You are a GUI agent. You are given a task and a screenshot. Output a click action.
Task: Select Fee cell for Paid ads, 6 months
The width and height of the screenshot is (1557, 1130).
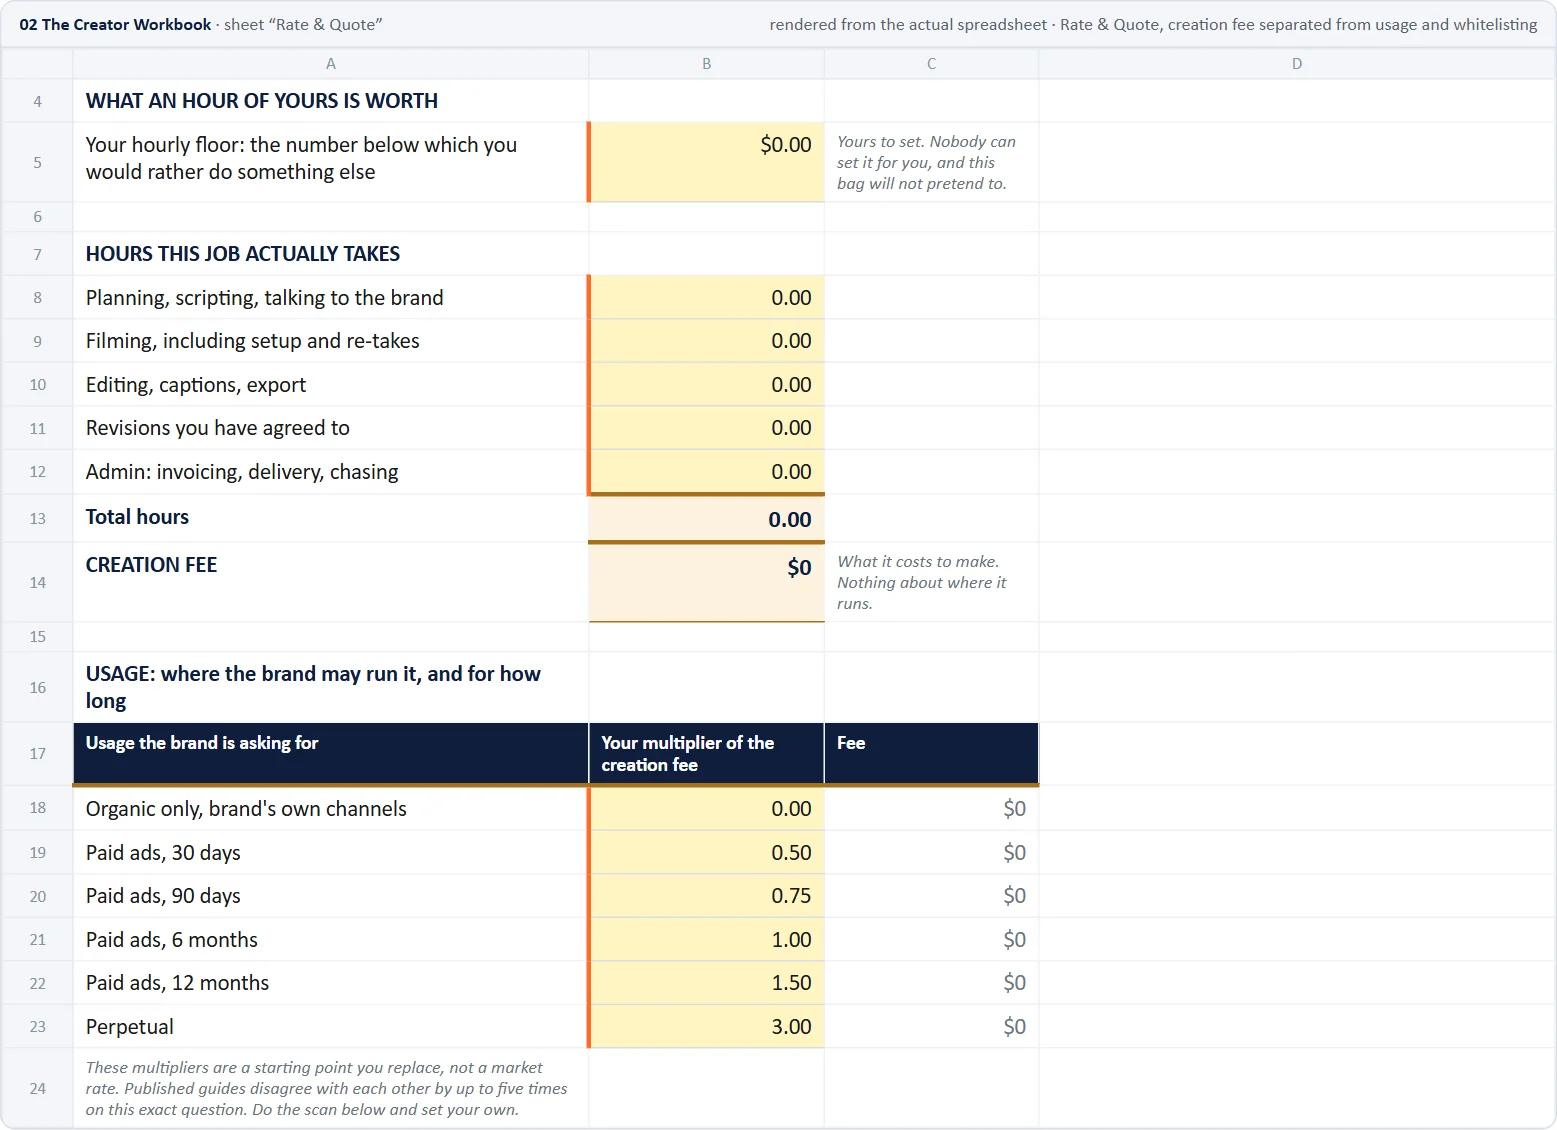point(932,940)
